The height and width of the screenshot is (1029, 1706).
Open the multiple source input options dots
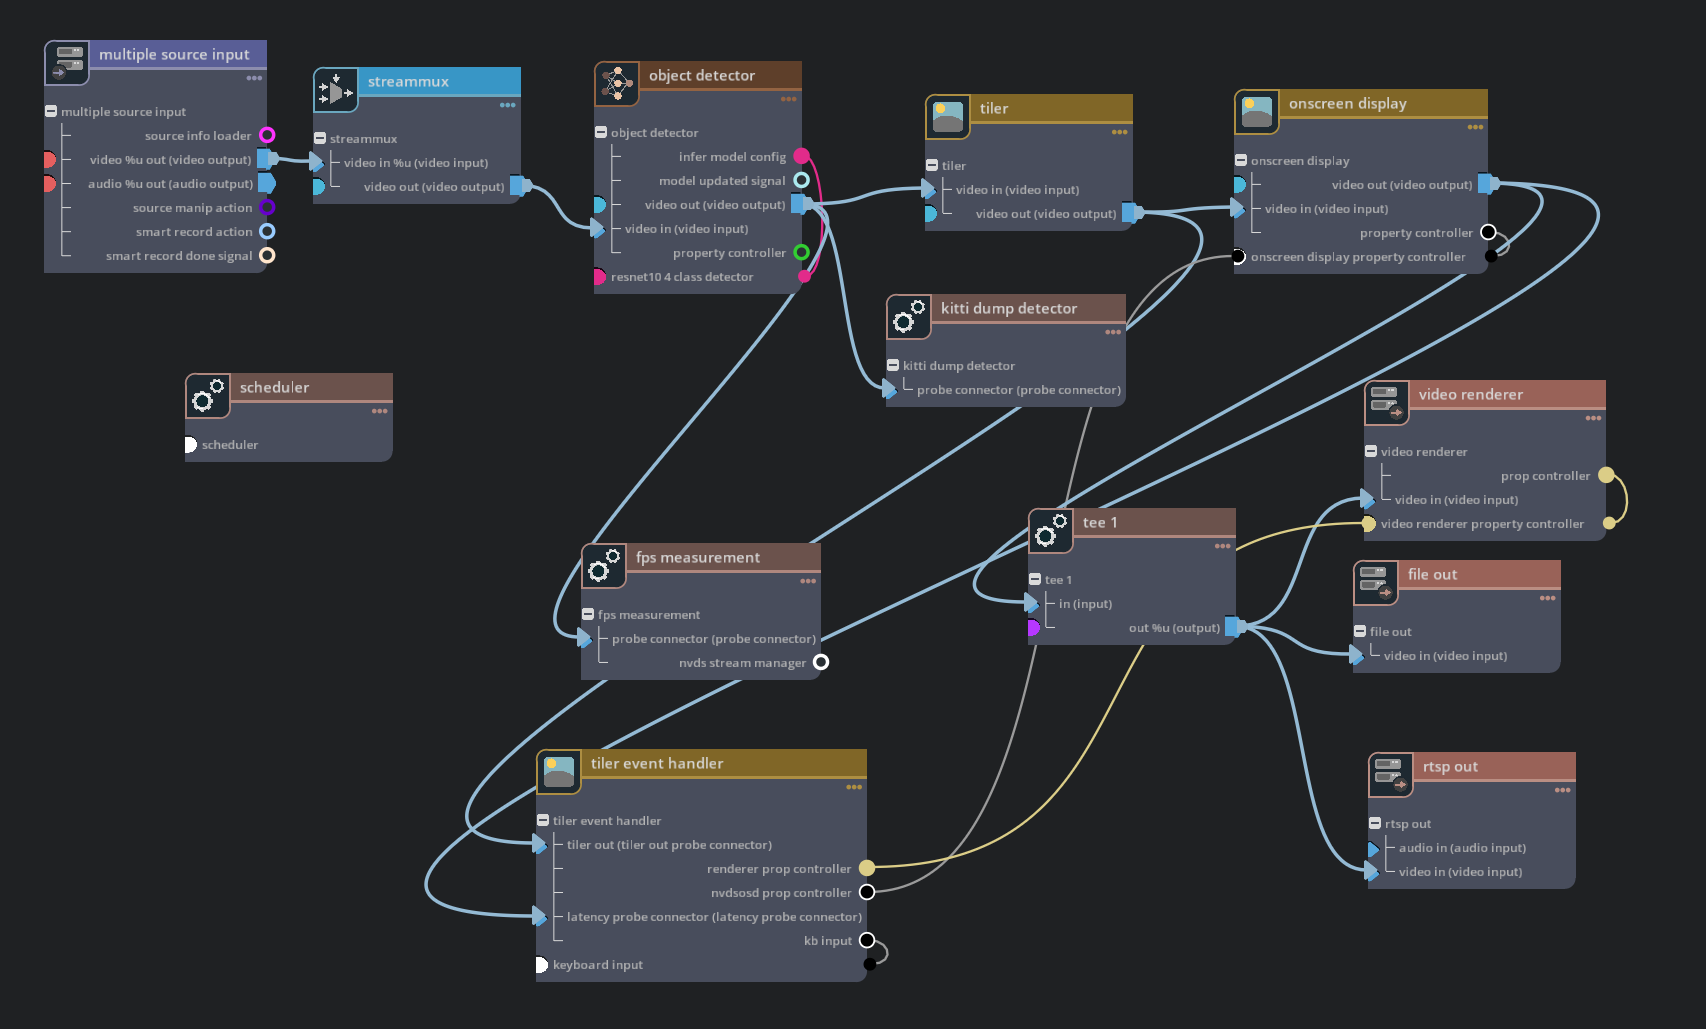pos(255,78)
